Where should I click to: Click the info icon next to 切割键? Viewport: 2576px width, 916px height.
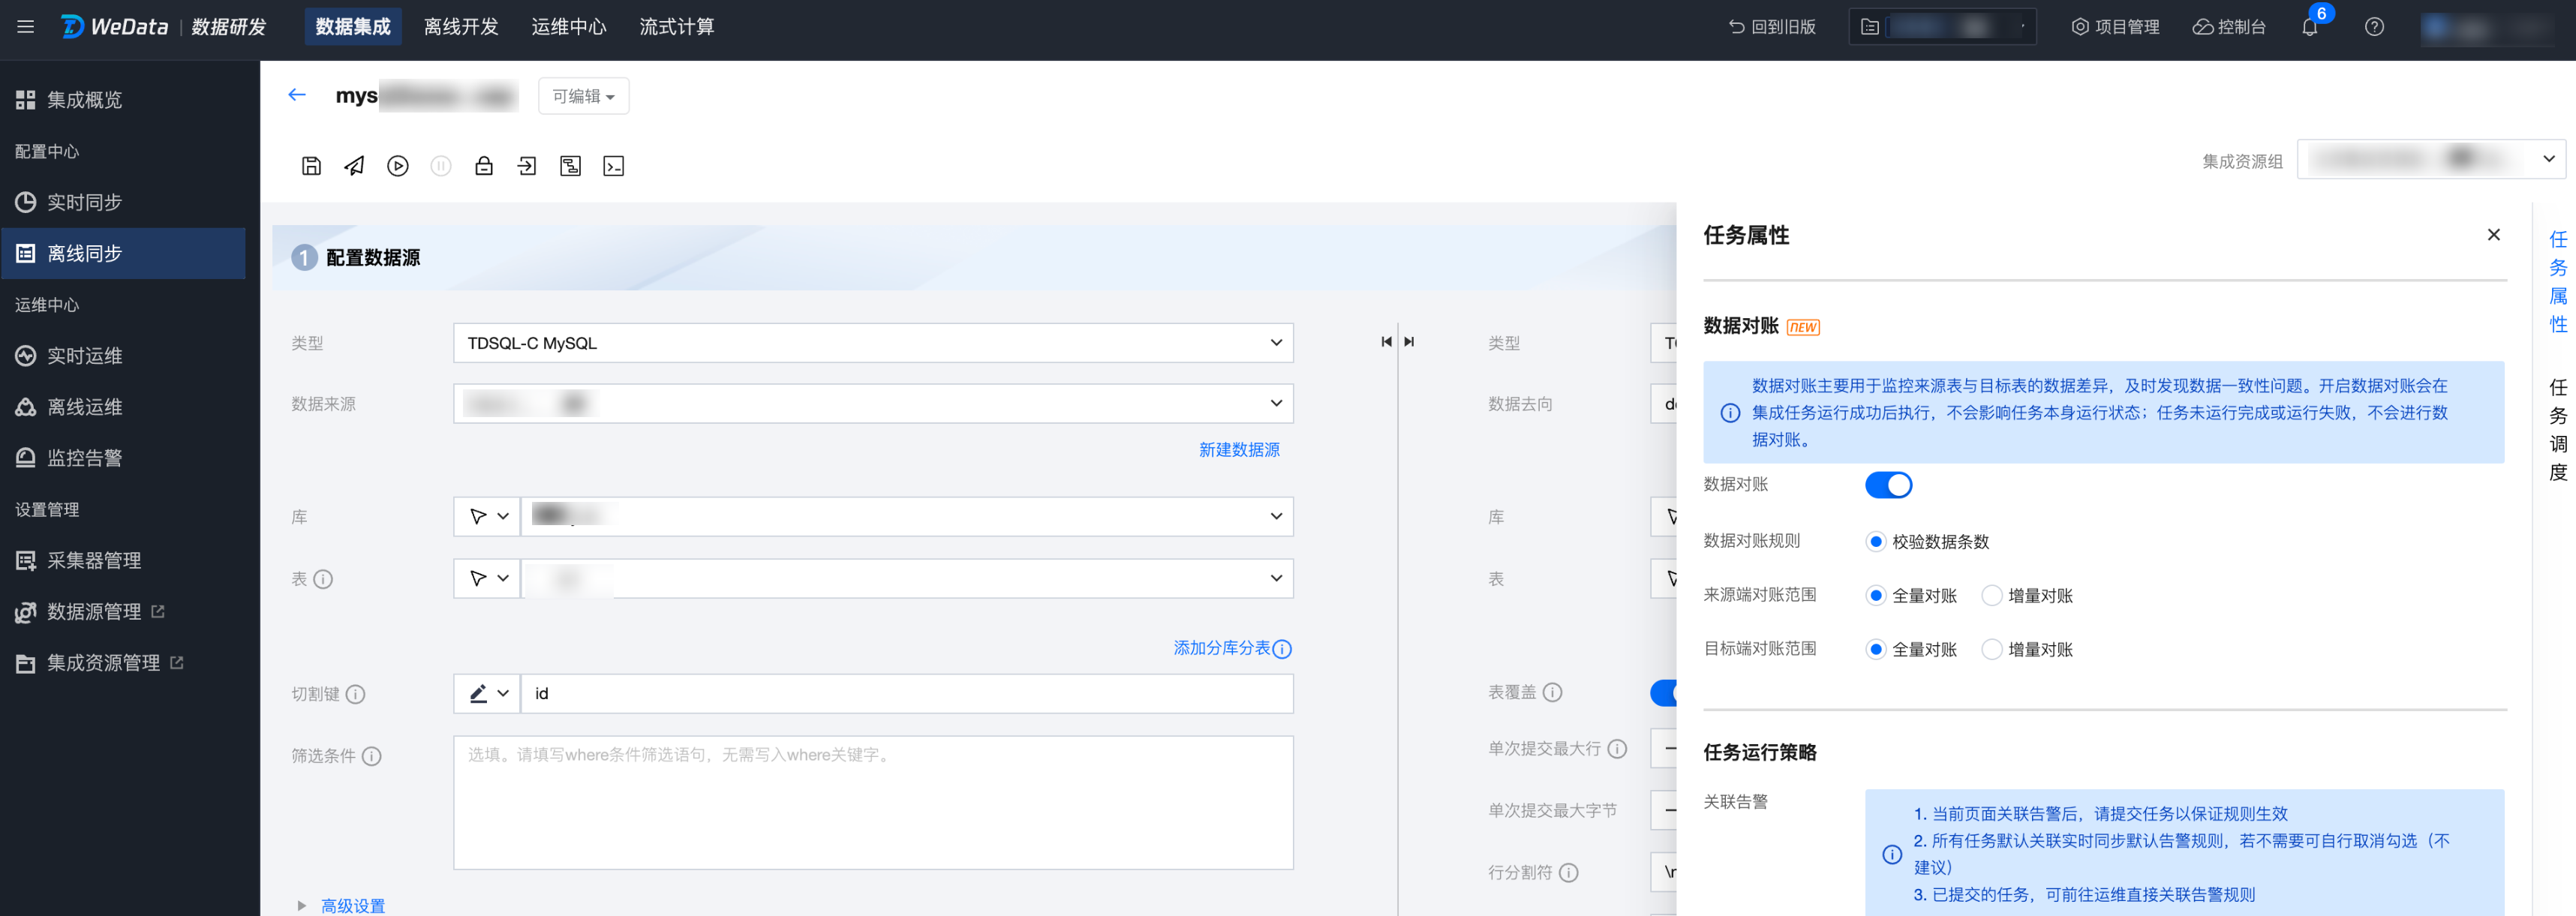[355, 694]
